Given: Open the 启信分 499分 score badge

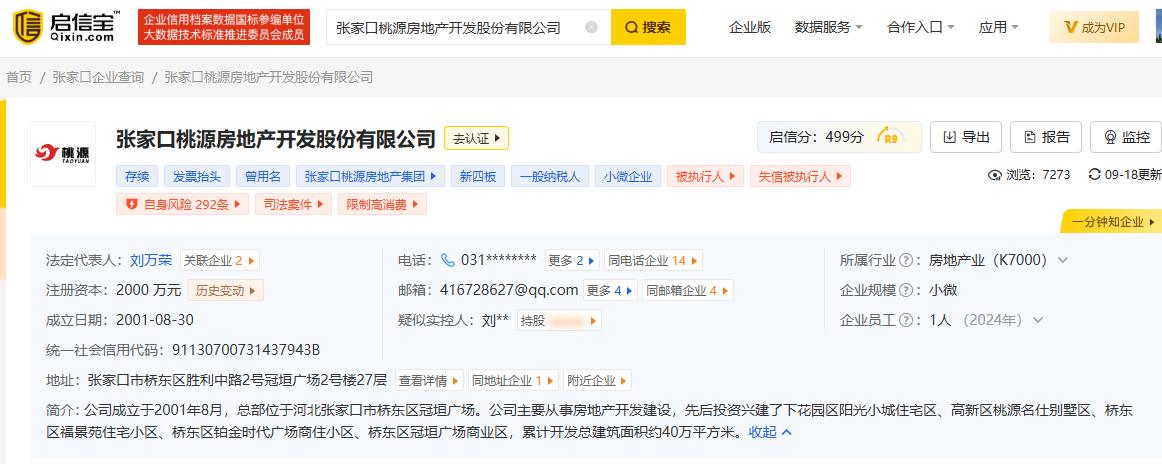Looking at the screenshot, I should point(839,137).
